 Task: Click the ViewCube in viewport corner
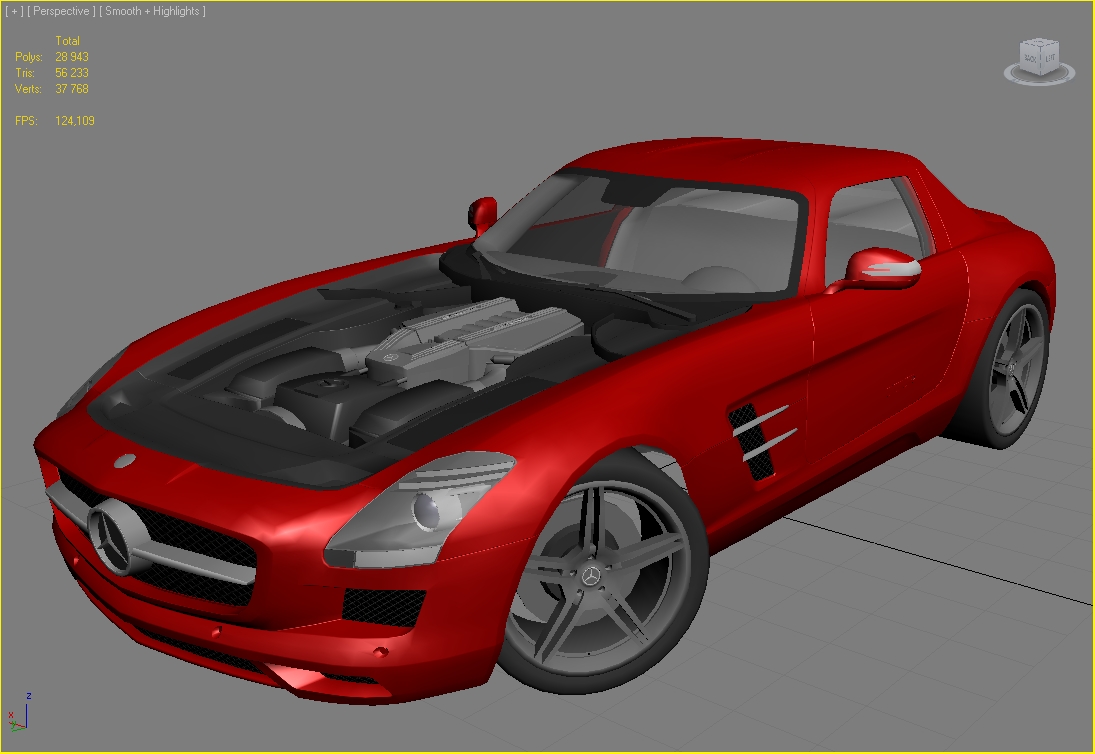pos(1039,56)
